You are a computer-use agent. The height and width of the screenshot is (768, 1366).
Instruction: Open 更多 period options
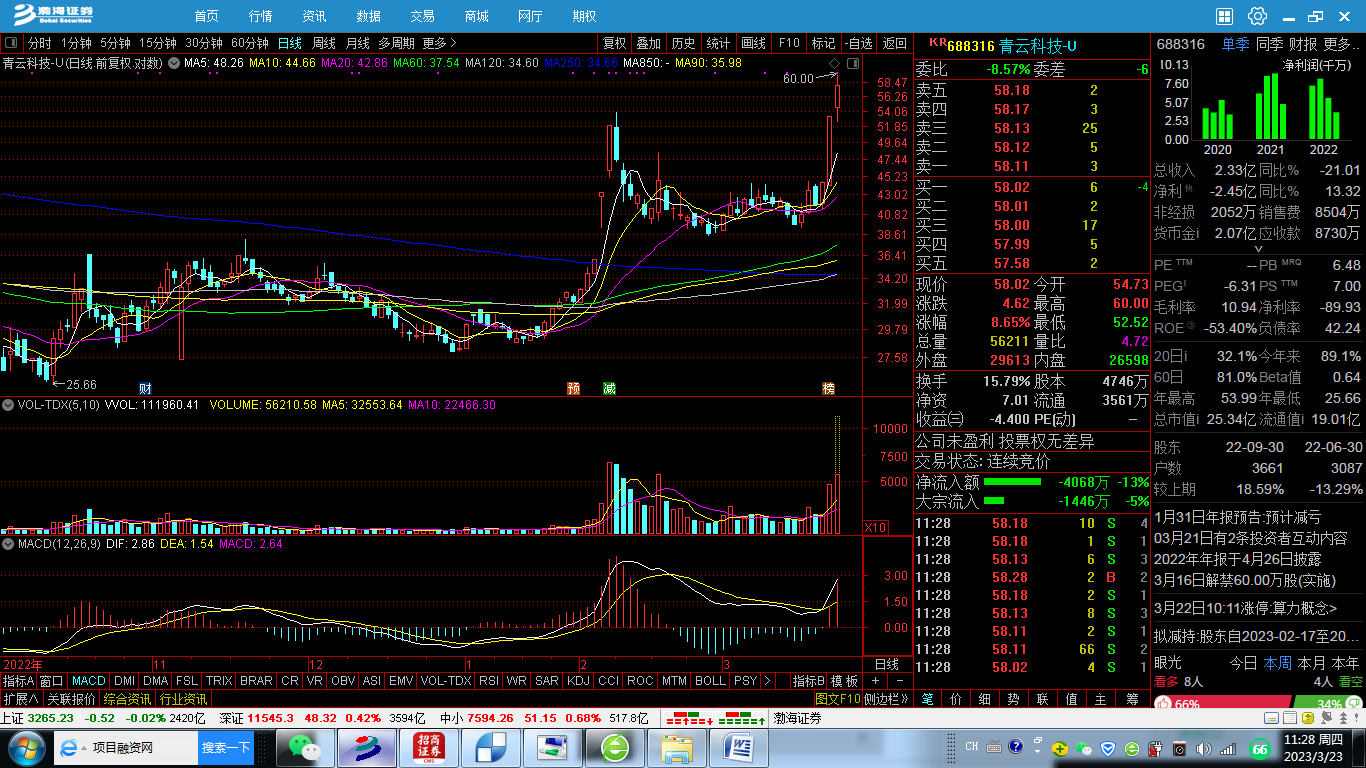[x=439, y=43]
